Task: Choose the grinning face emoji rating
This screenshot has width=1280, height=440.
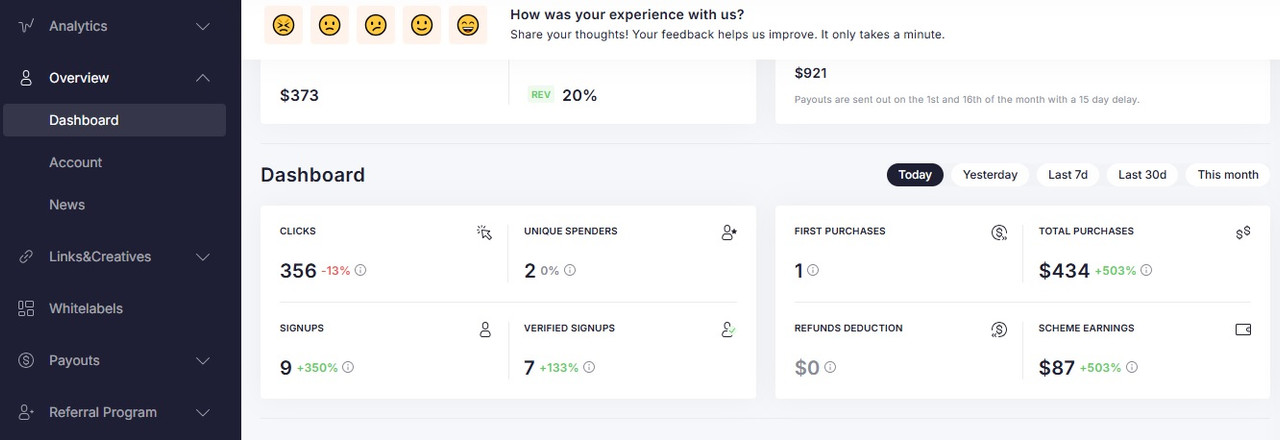Action: point(467,25)
